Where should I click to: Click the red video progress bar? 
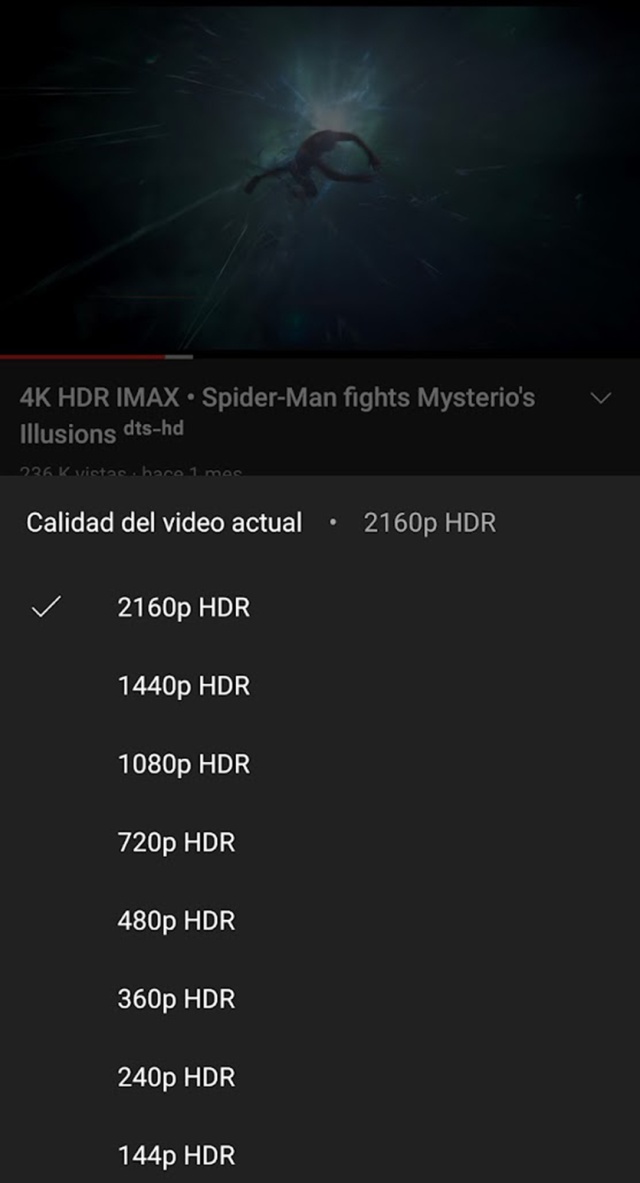point(82,356)
